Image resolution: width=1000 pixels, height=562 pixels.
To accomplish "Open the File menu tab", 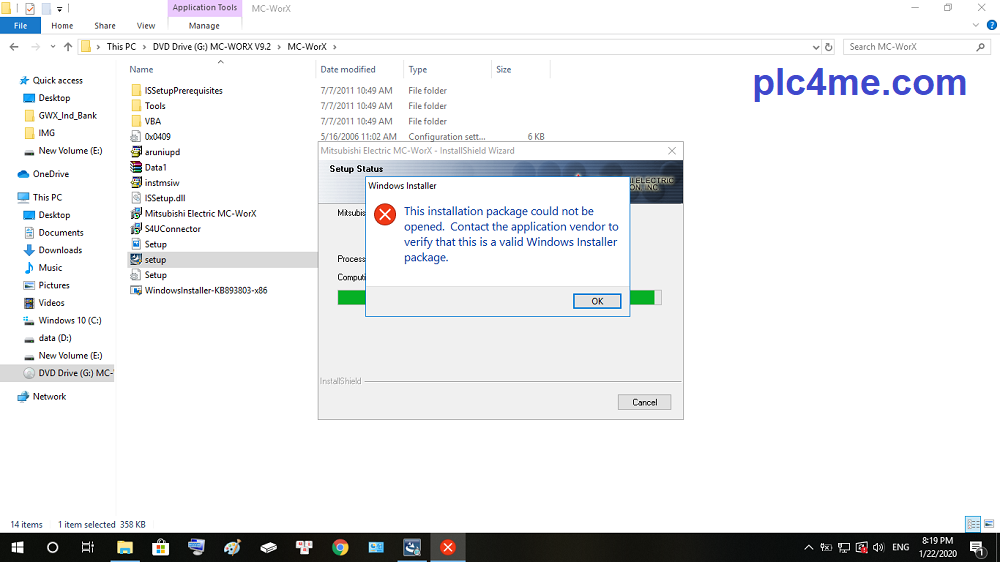I will pos(20,26).
